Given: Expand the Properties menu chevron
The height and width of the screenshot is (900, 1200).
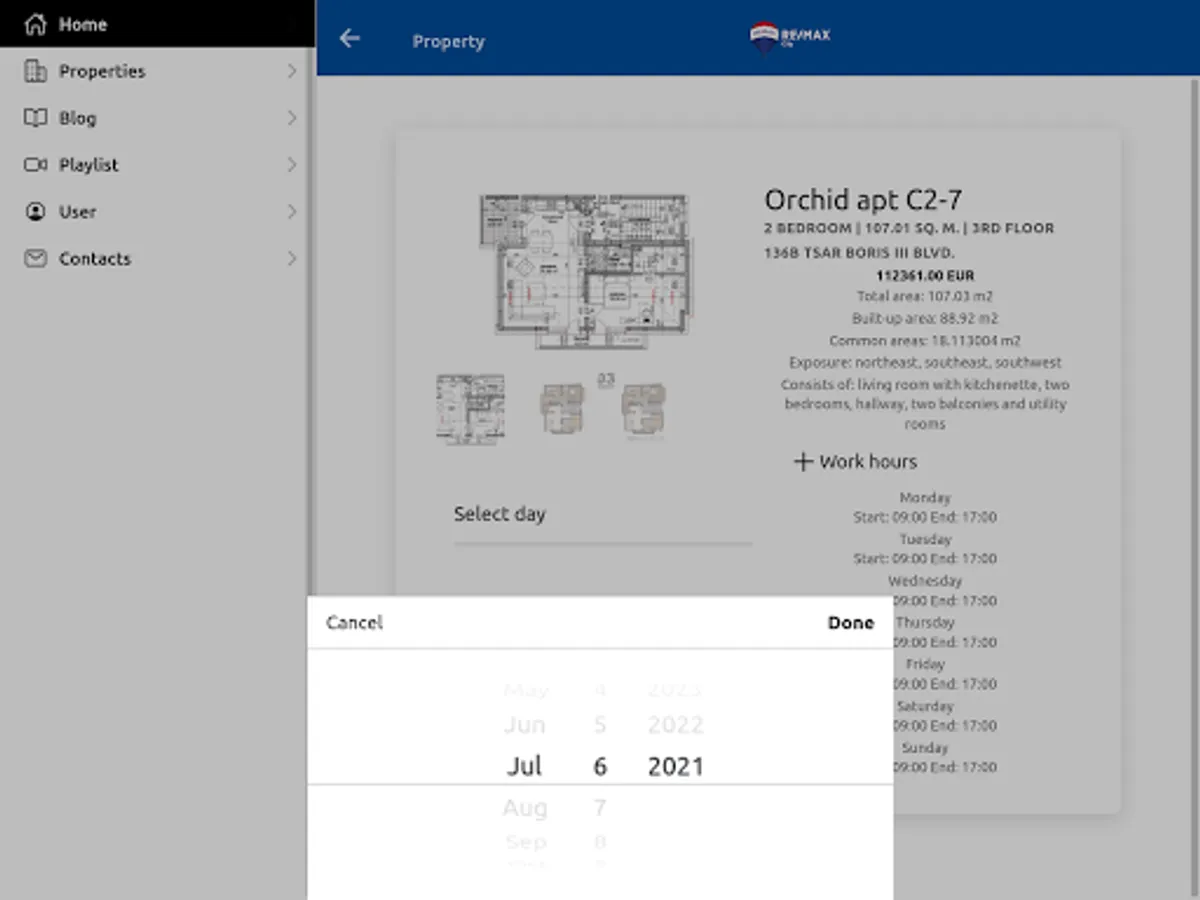Looking at the screenshot, I should pos(292,71).
